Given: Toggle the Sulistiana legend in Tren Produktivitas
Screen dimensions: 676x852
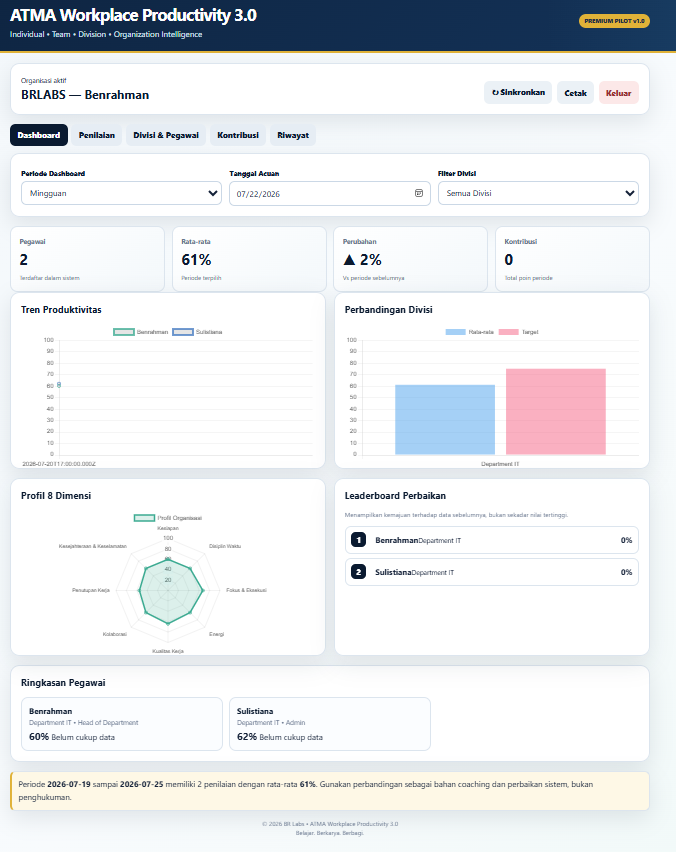Looking at the screenshot, I should coord(197,332).
